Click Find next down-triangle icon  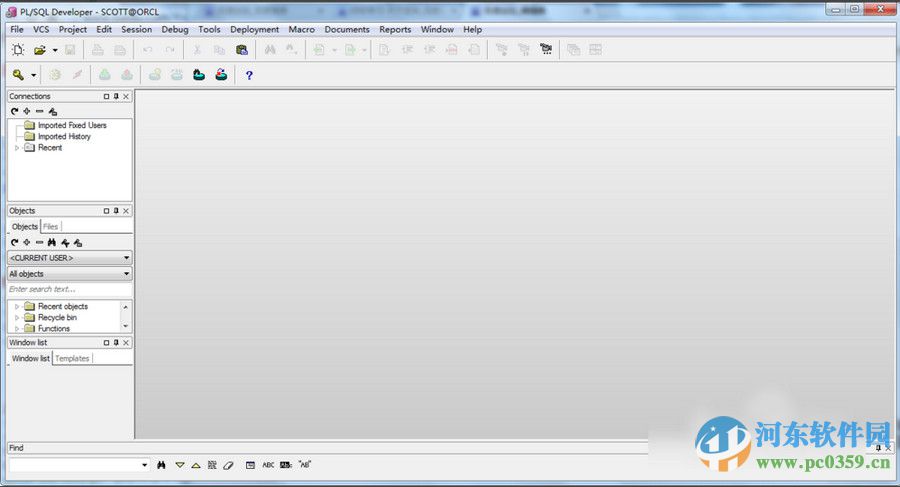pyautogui.click(x=180, y=465)
